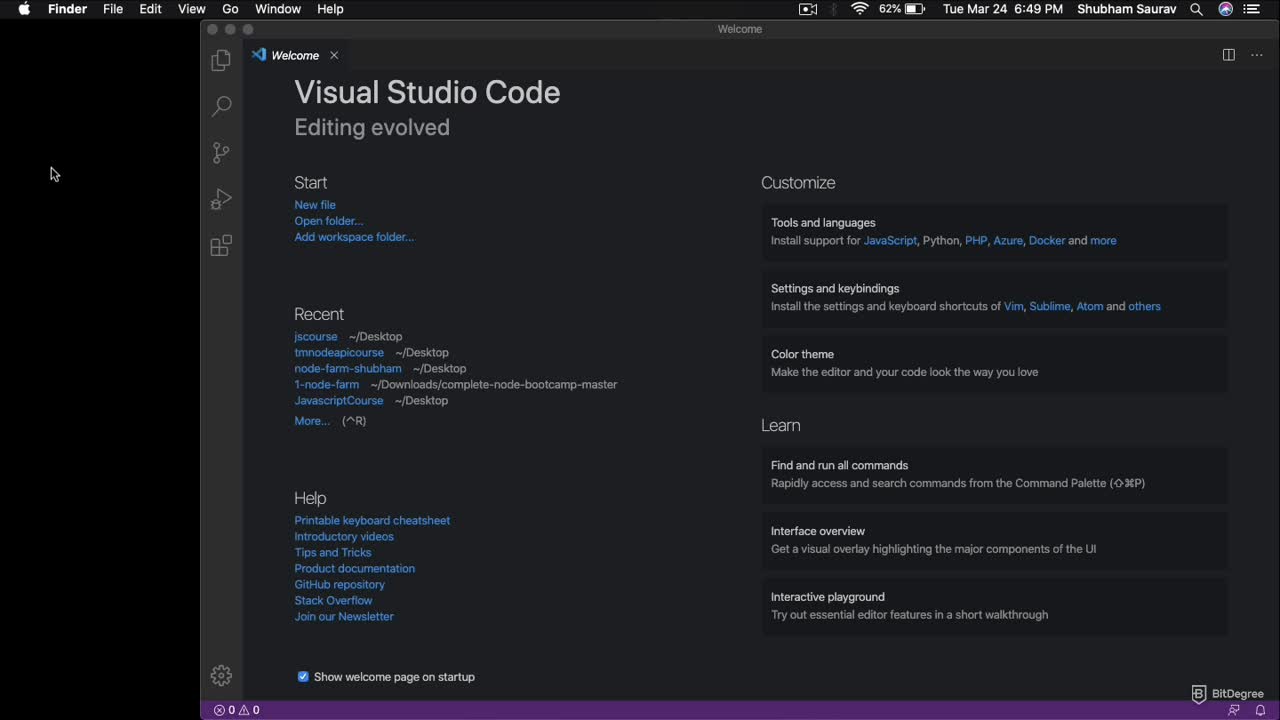Select the Welcome editor tab
This screenshot has width=1280, height=720.
295,55
